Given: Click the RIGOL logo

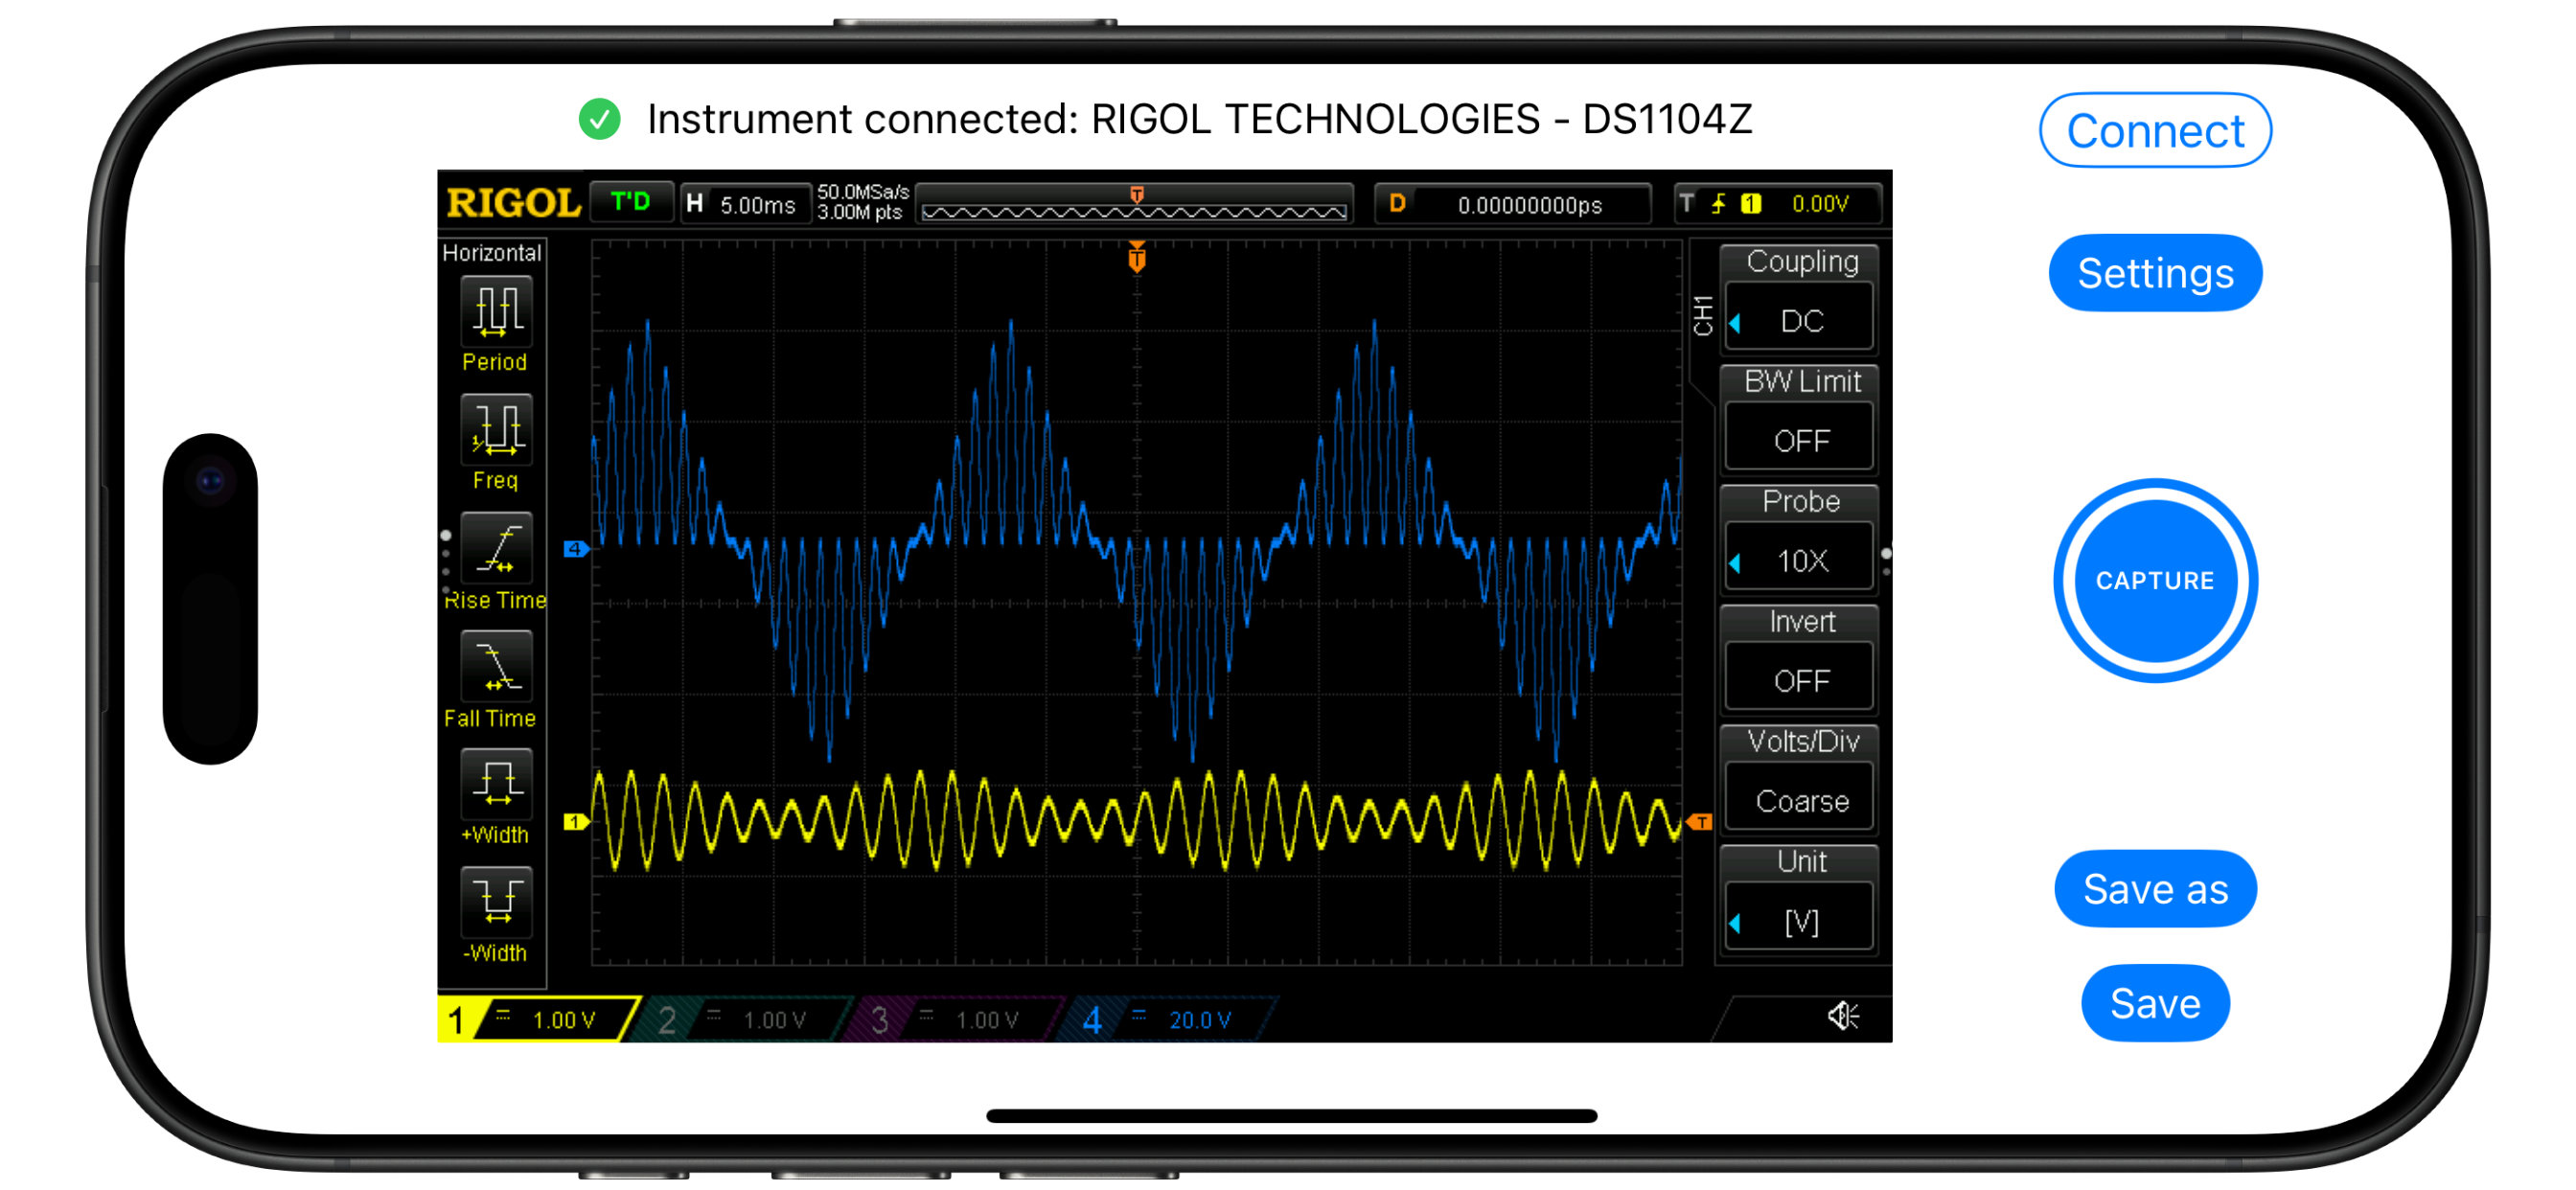Looking at the screenshot, I should pyautogui.click(x=513, y=203).
